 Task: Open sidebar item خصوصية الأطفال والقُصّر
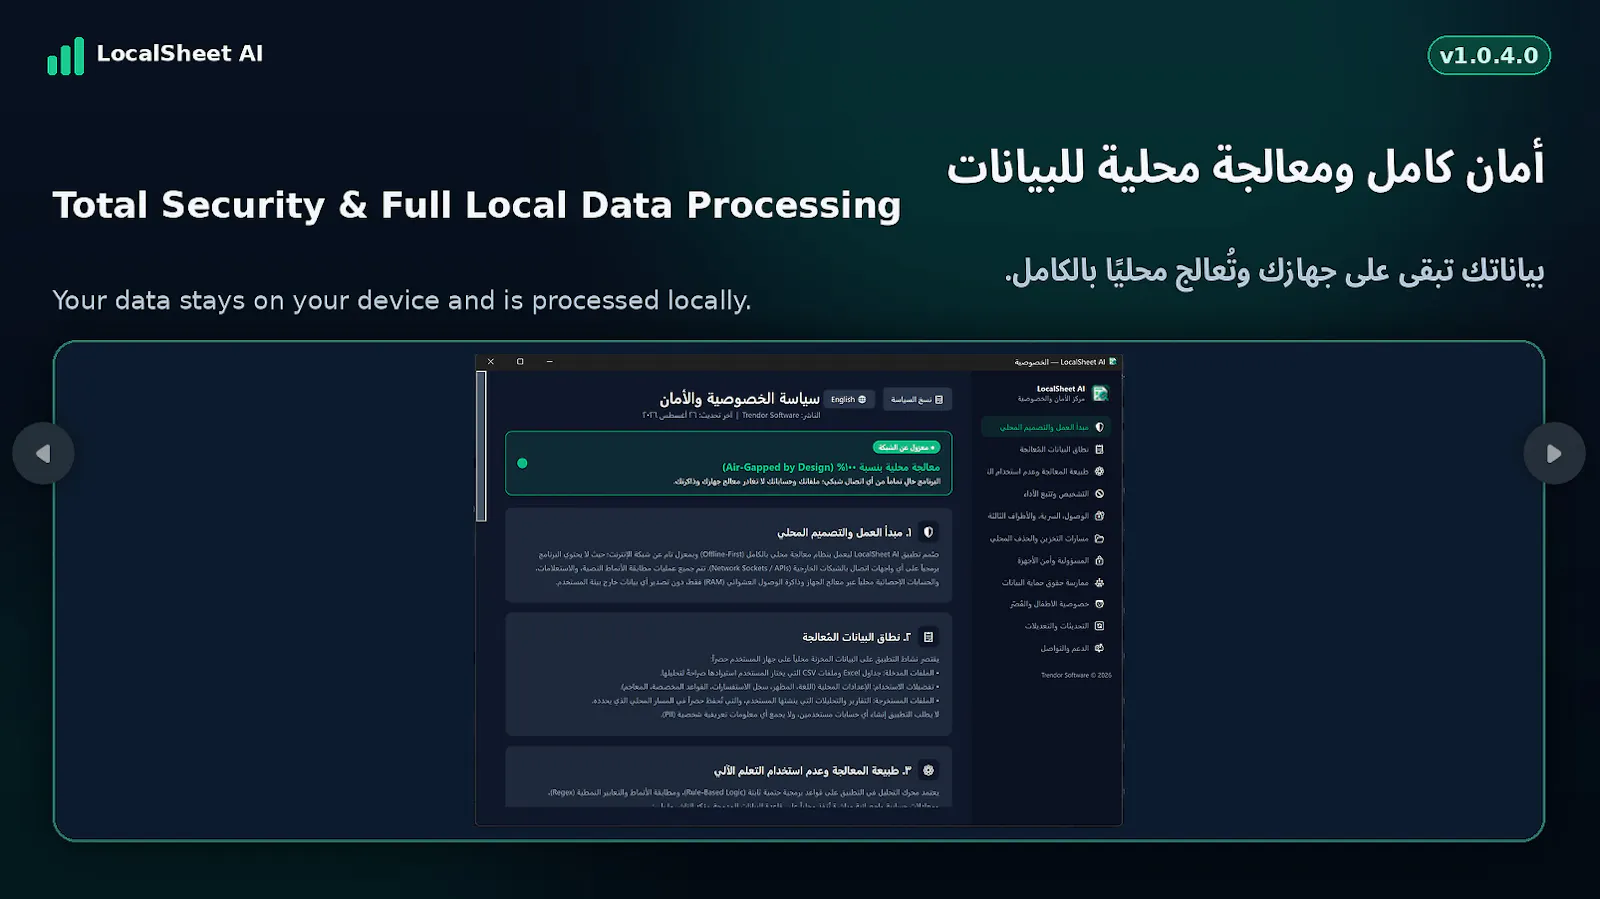pyautogui.click(x=1046, y=604)
